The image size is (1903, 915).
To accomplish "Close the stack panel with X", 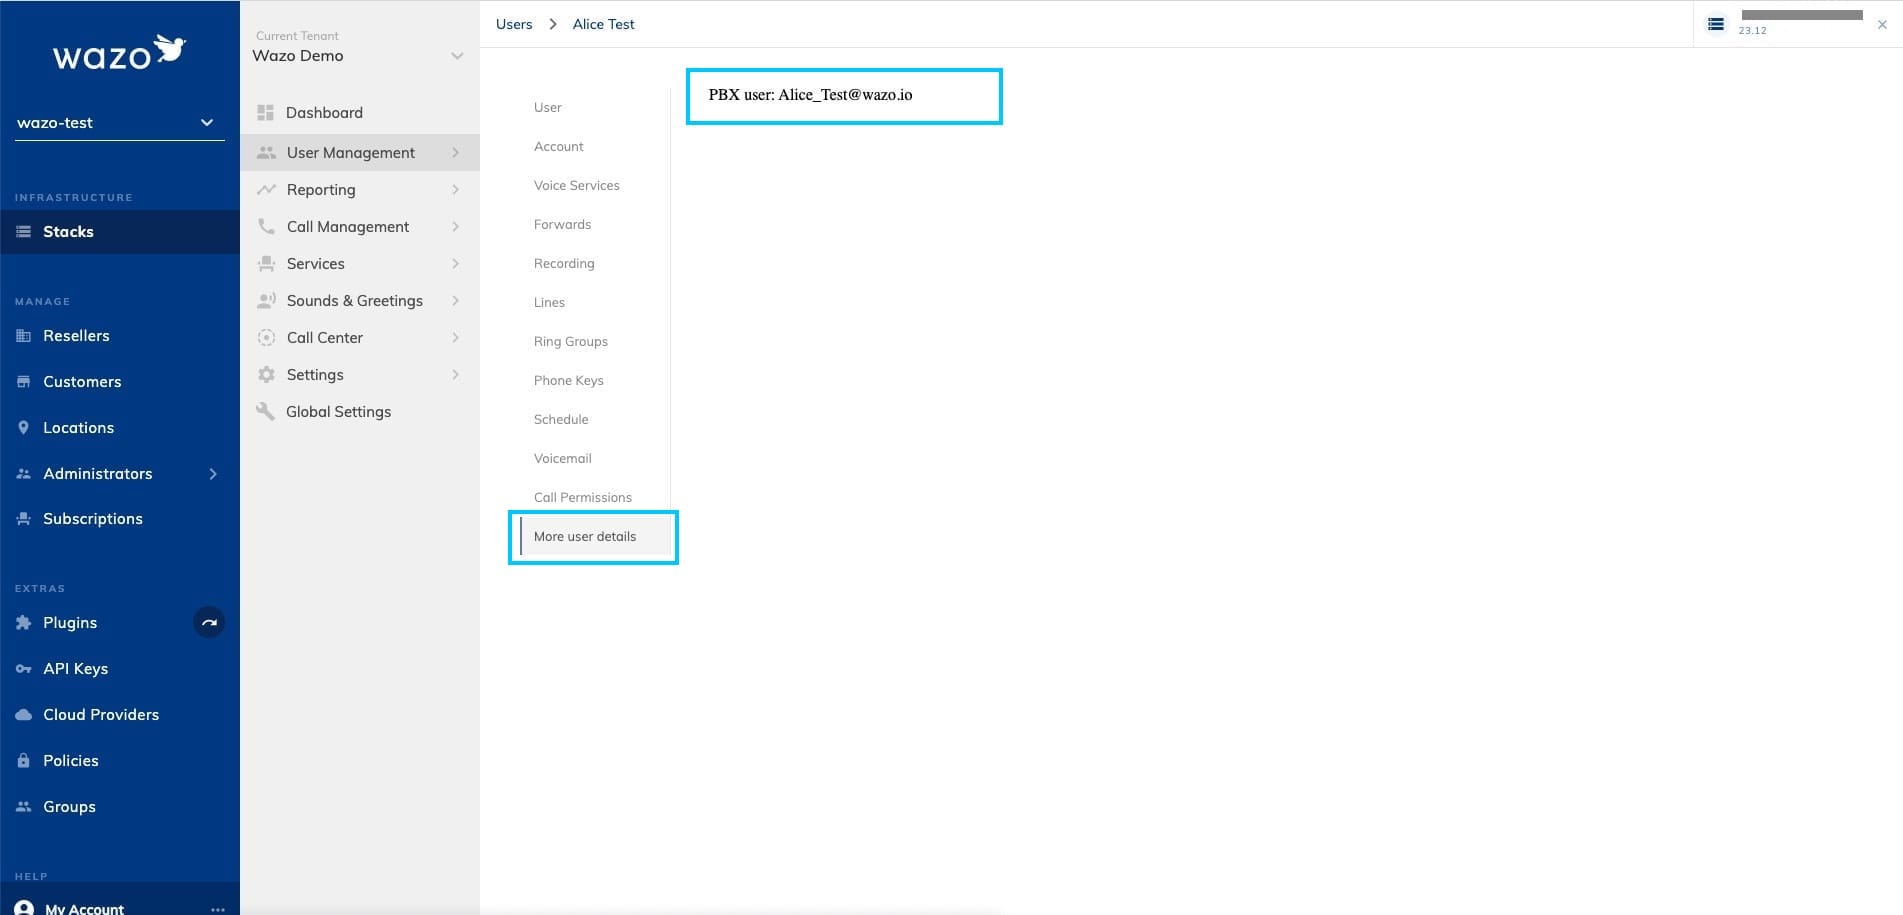I will (1882, 25).
